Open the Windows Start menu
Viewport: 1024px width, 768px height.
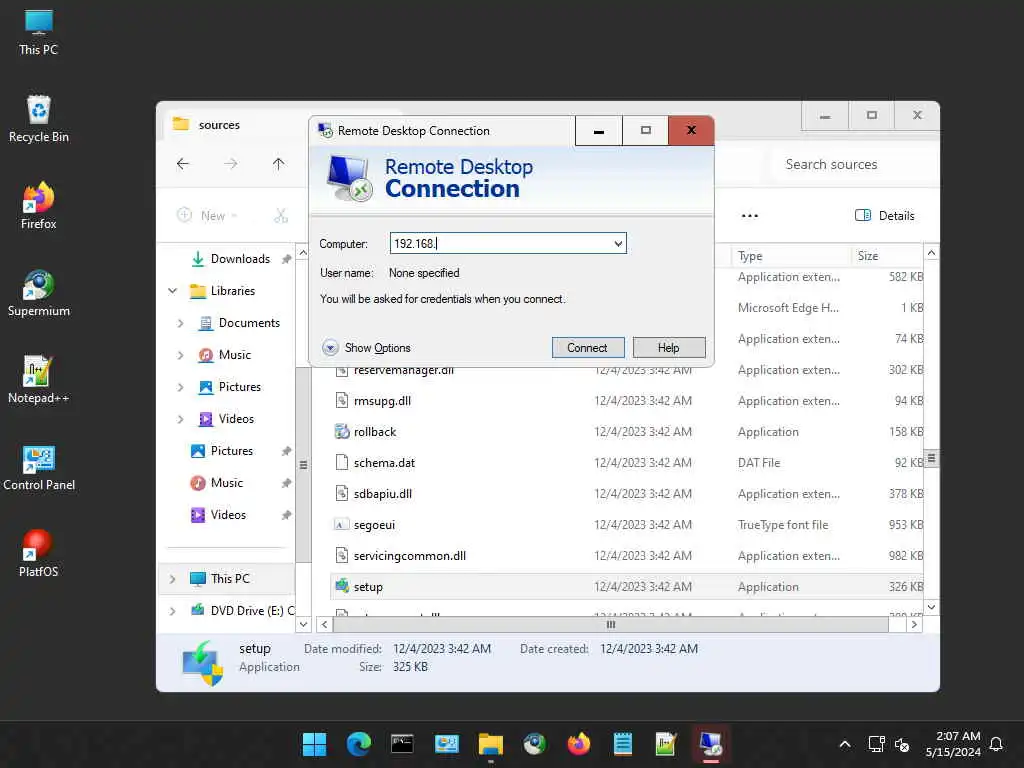point(314,744)
